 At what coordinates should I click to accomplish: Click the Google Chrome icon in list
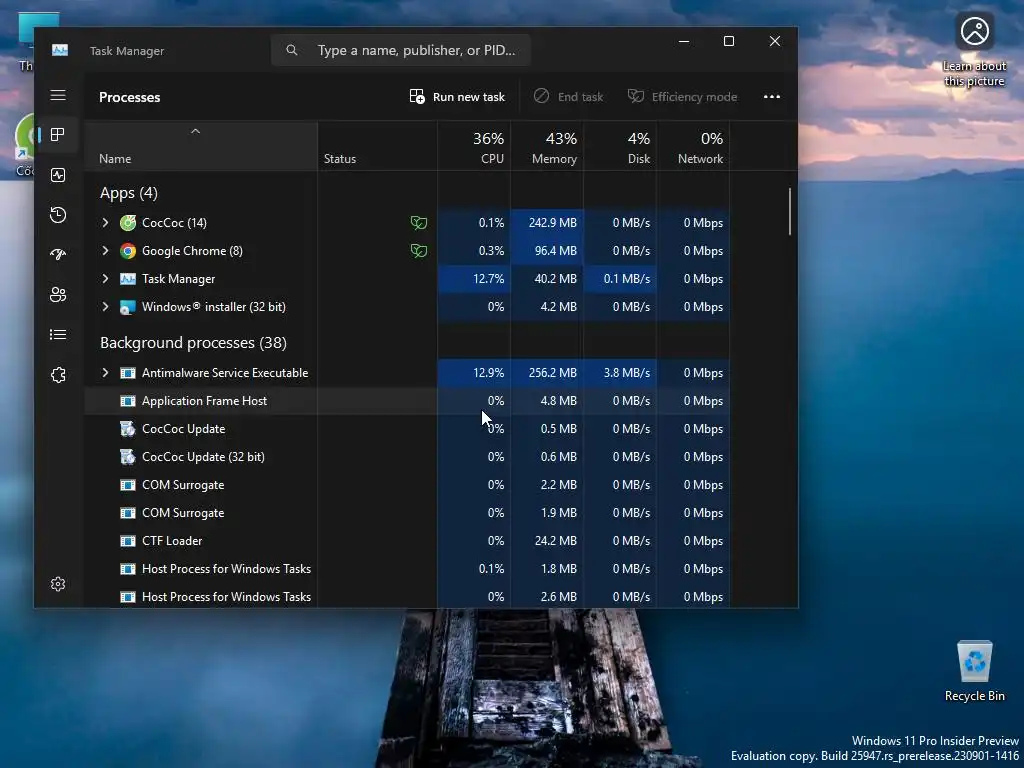click(128, 251)
